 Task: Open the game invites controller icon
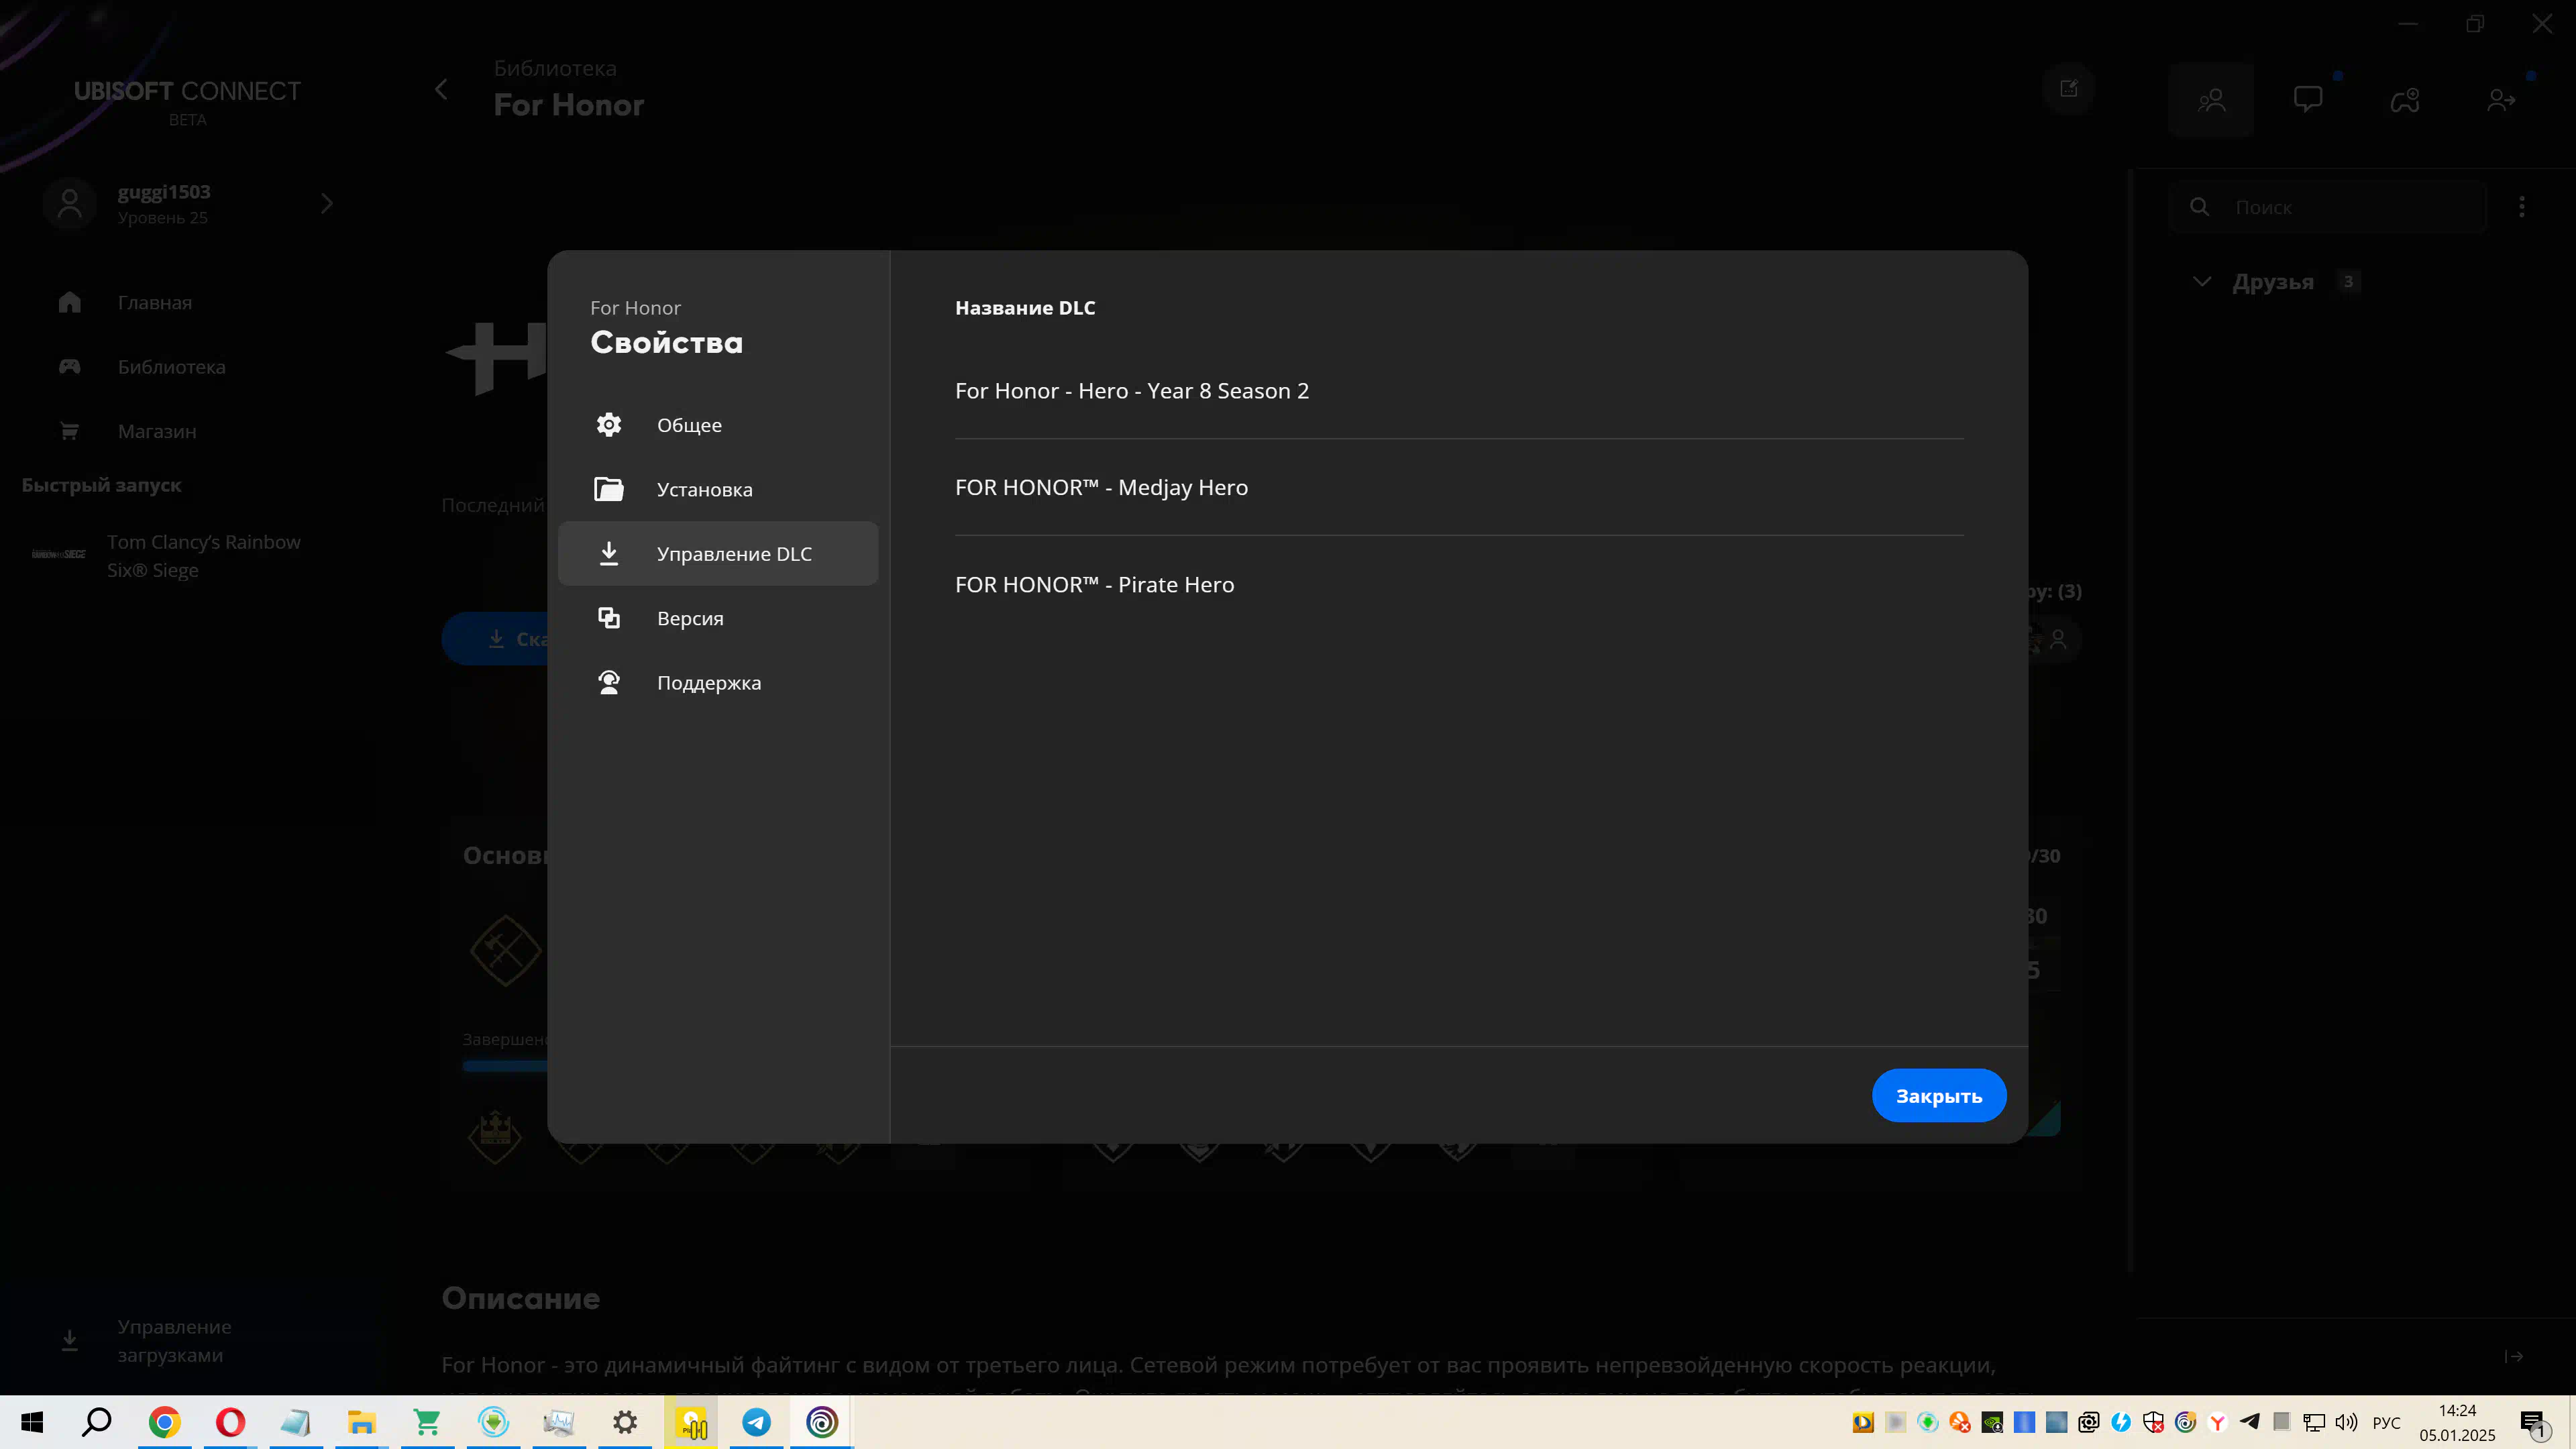pos(2405,99)
